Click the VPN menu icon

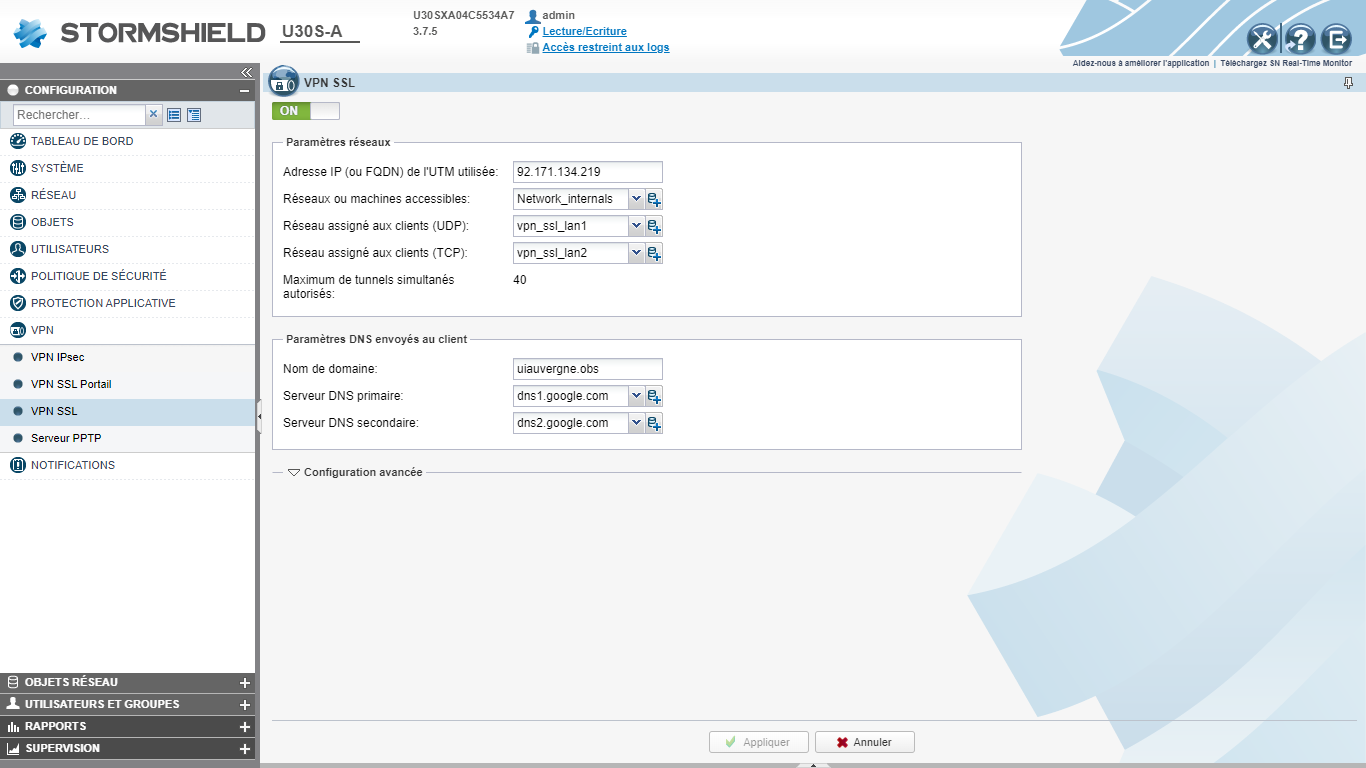click(17, 330)
